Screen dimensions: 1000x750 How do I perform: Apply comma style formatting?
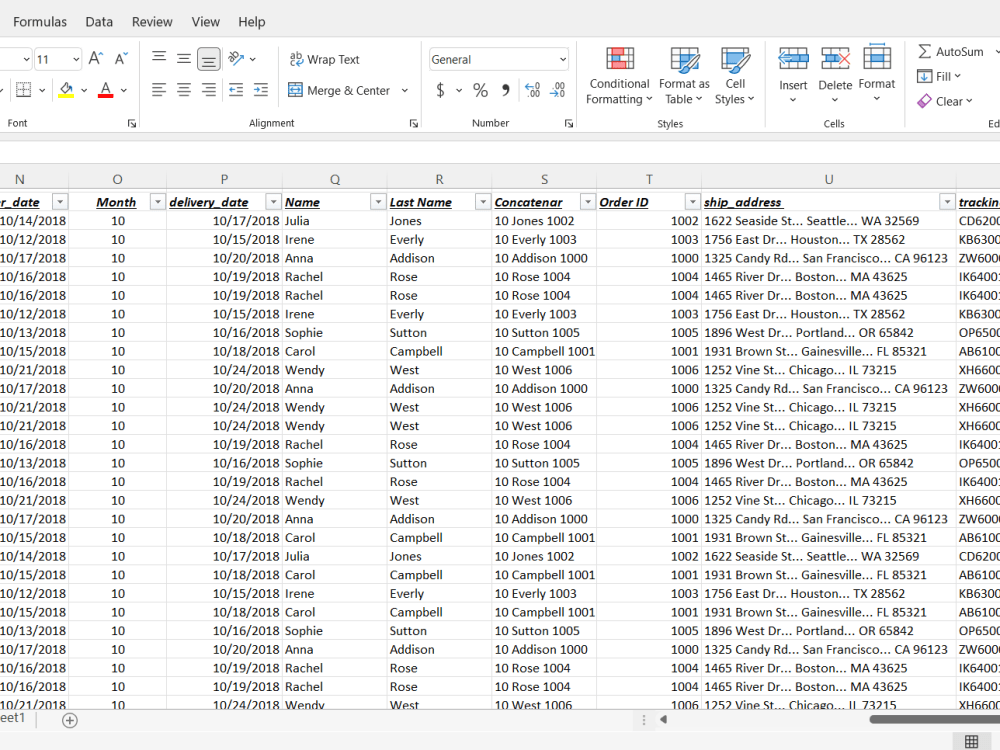(x=505, y=90)
